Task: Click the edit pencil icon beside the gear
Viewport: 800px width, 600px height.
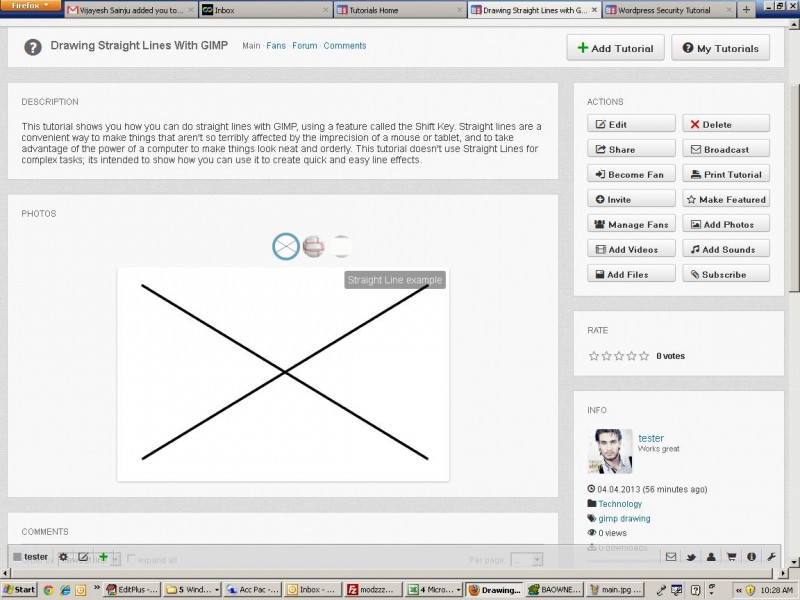Action: coord(83,557)
